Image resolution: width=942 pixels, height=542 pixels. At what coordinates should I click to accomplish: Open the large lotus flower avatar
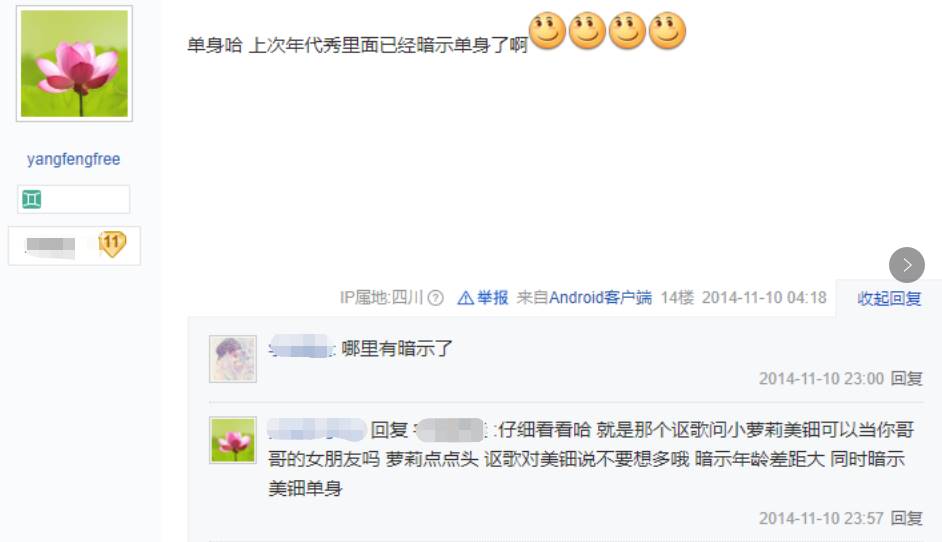pos(74,64)
